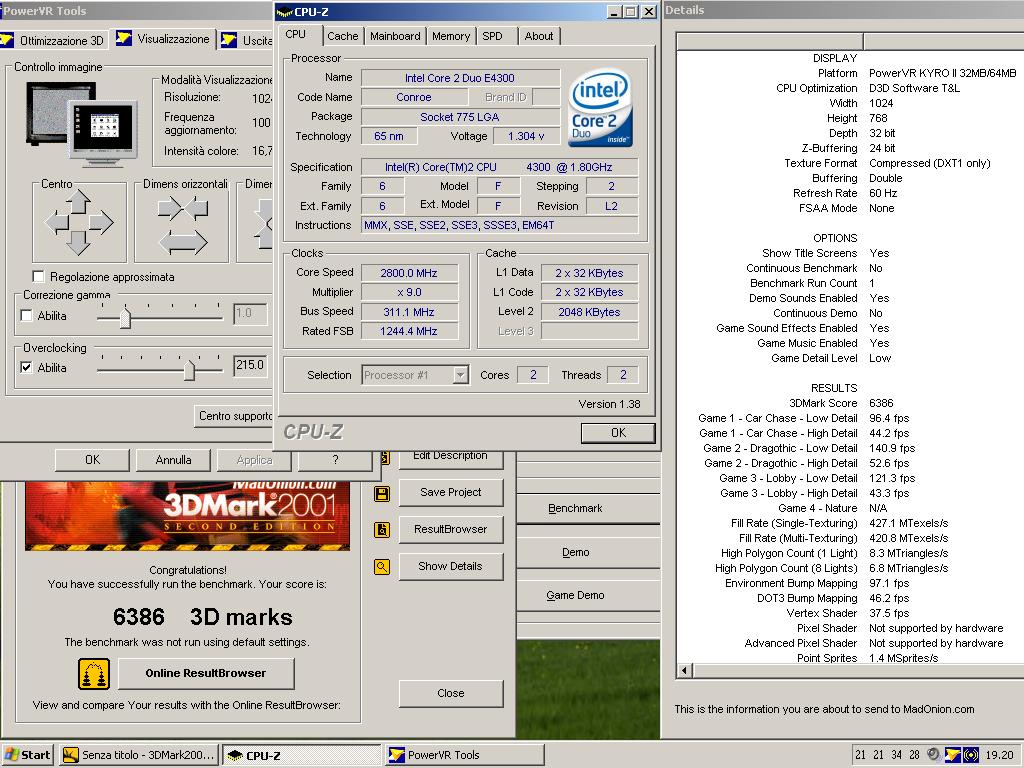Screen dimensions: 1024x768
Task: Click the Show Details button
Action: point(451,567)
